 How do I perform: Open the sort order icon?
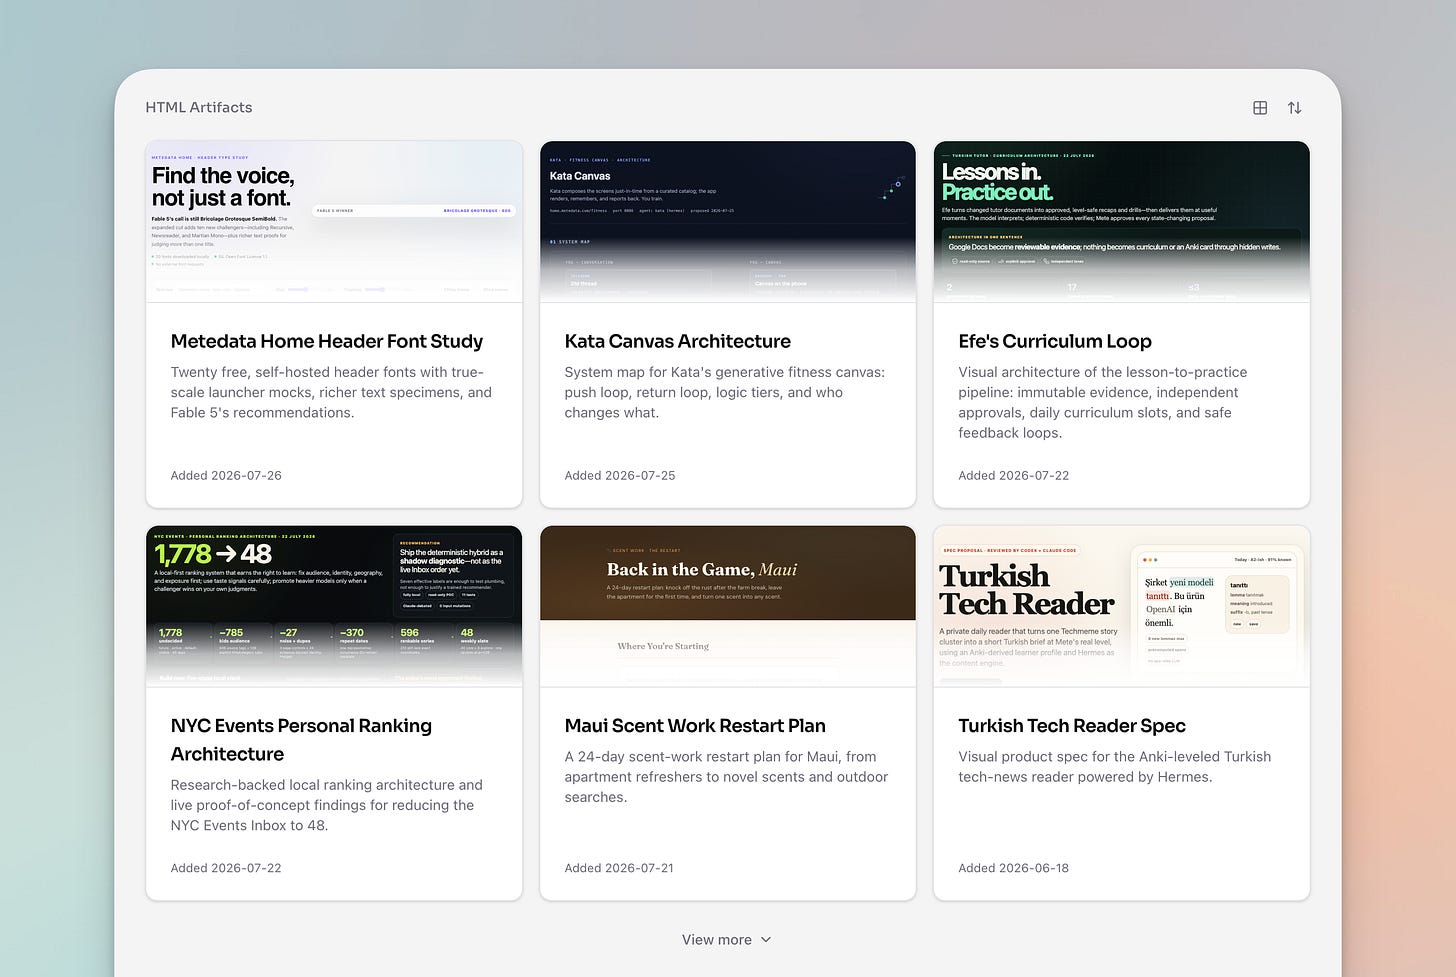tap(1294, 108)
